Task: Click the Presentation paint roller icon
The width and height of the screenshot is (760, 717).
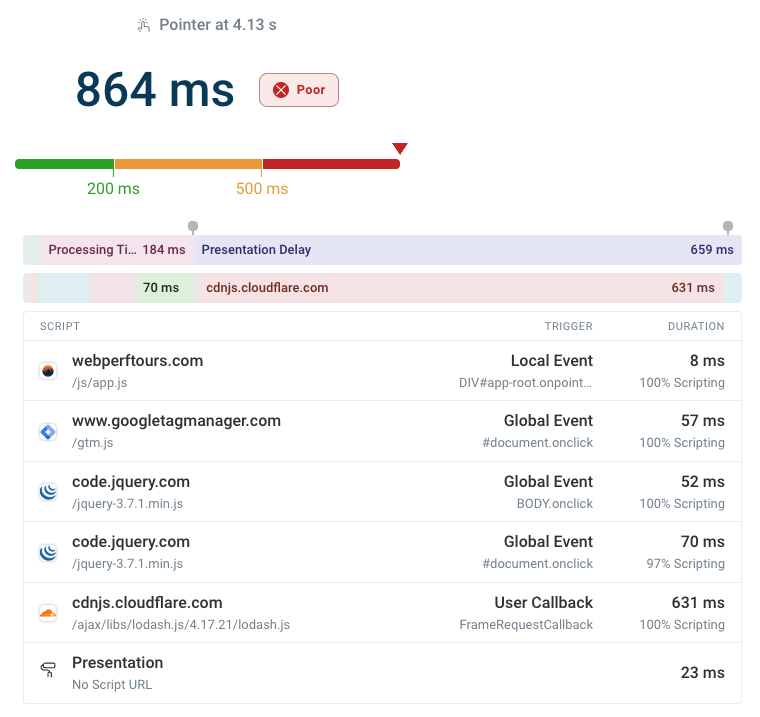Action: pos(47,672)
